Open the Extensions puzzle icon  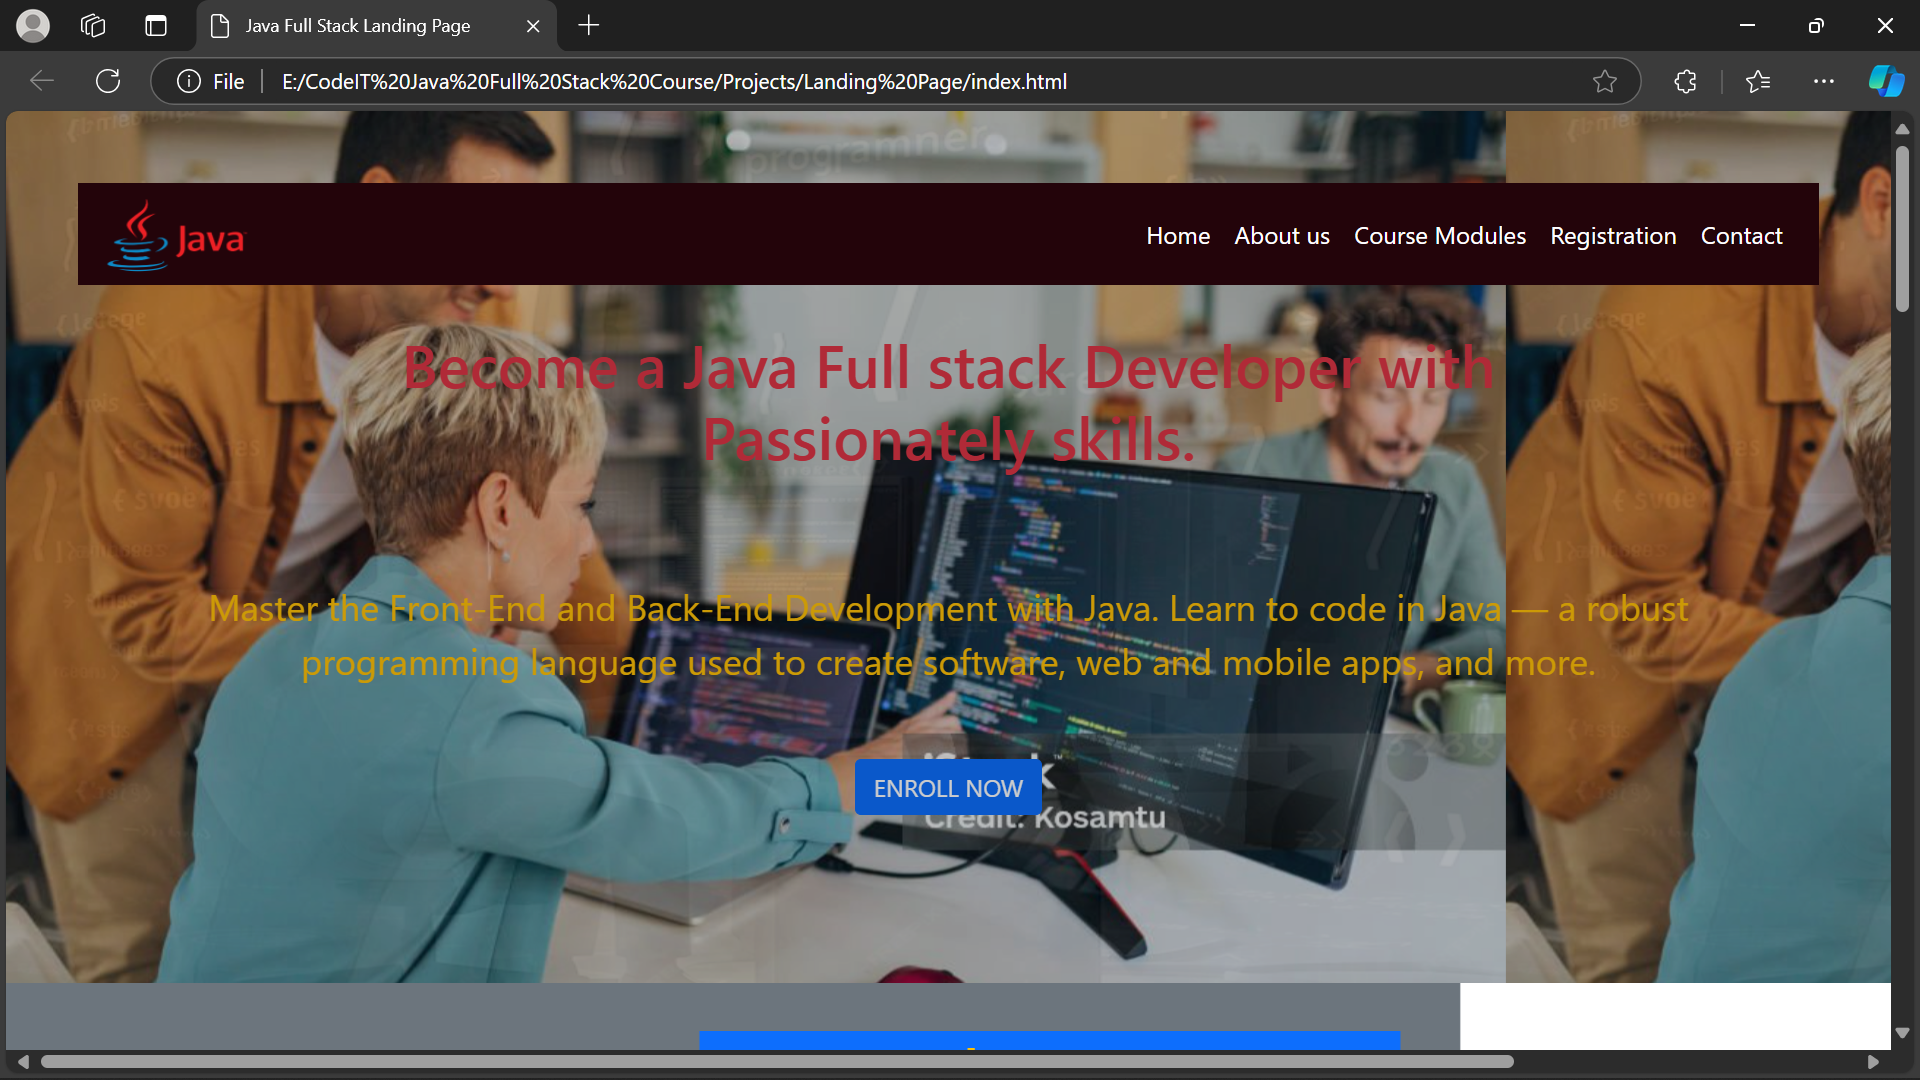[x=1686, y=81]
